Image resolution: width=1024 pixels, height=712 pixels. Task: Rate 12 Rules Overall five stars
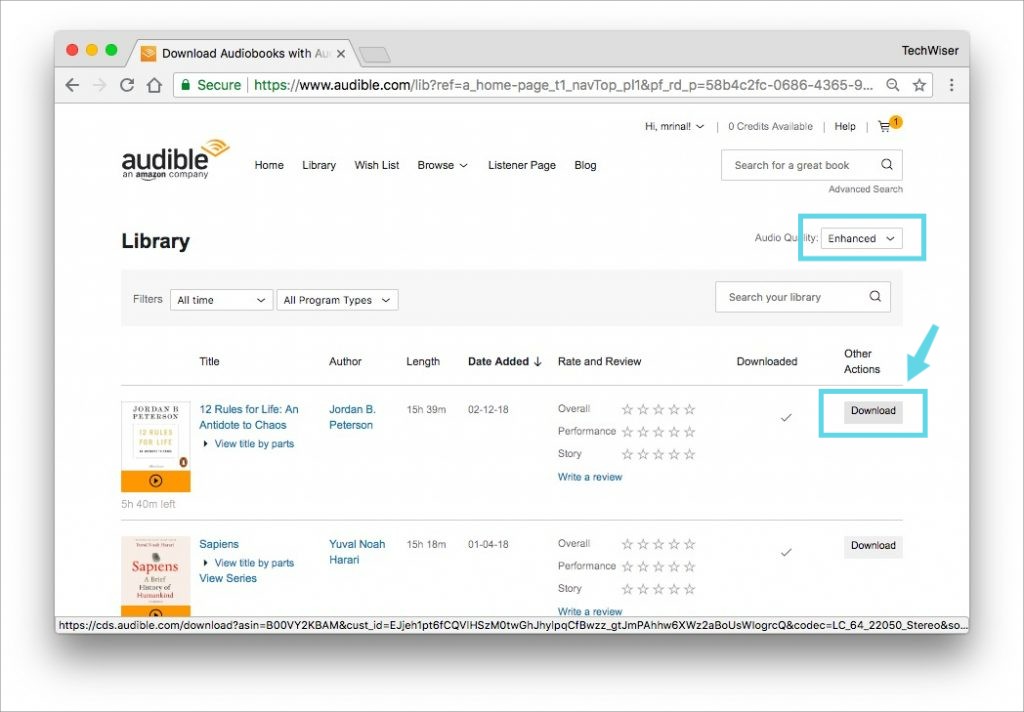click(x=690, y=410)
